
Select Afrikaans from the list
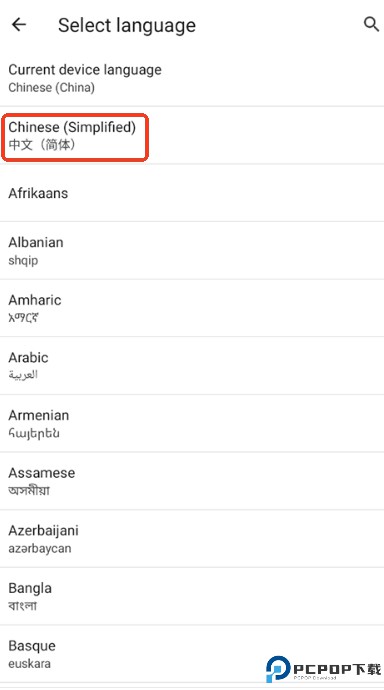coord(192,193)
